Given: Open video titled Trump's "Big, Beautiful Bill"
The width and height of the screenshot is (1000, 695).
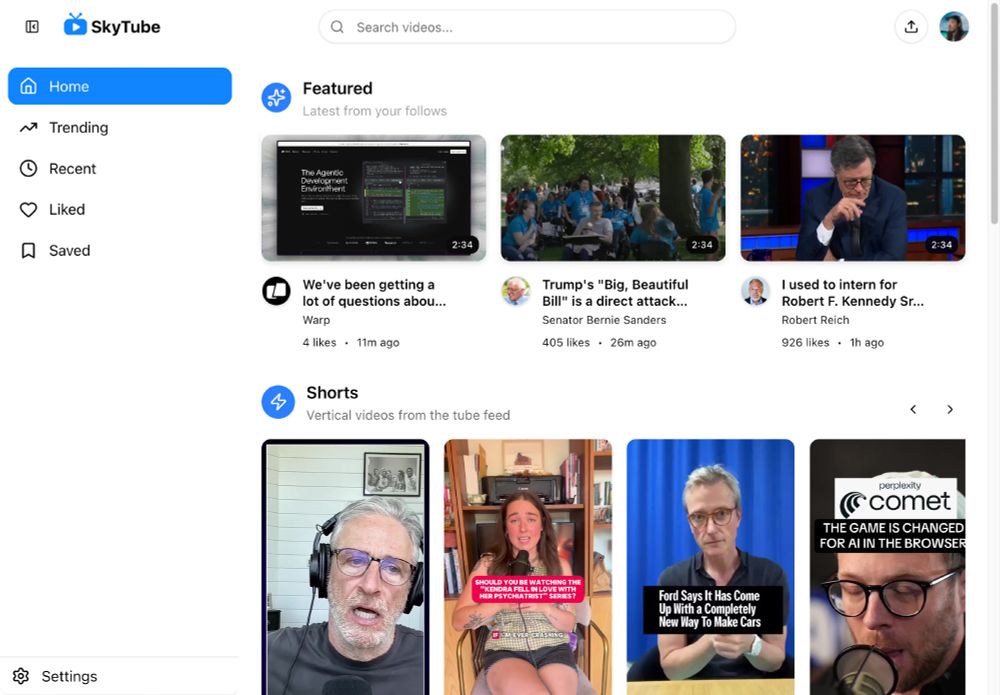Looking at the screenshot, I should pos(615,293).
